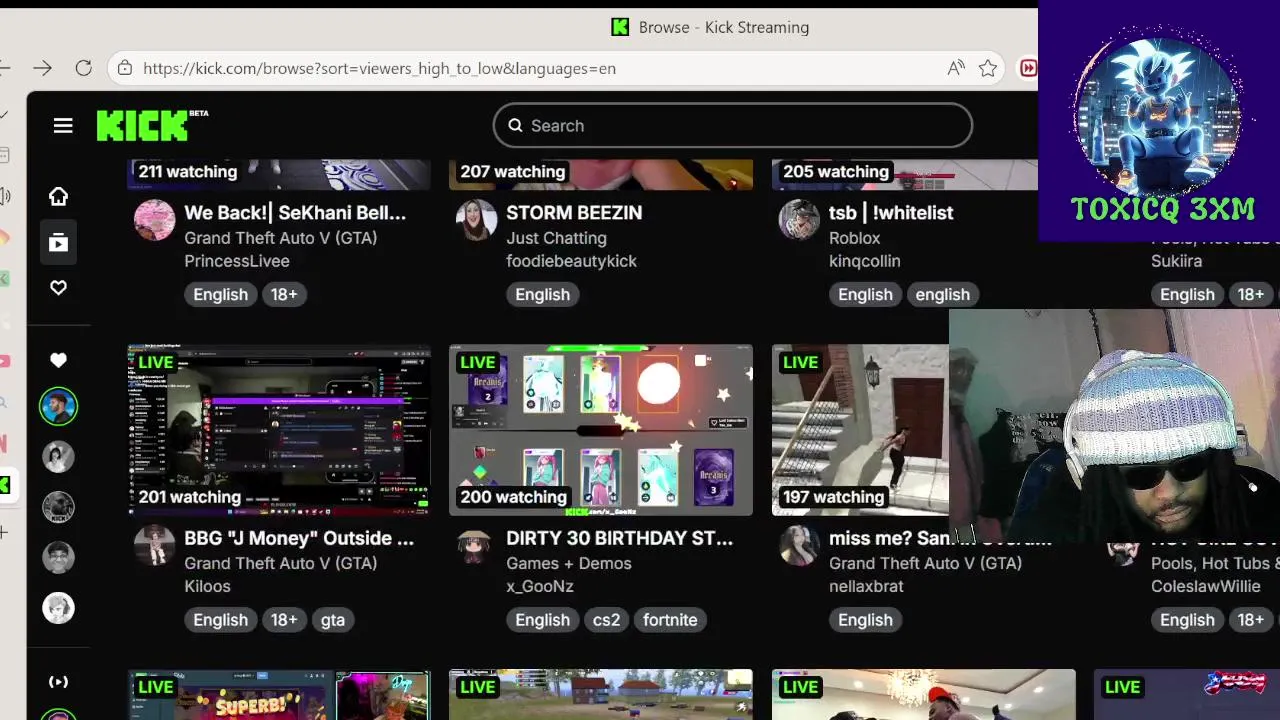
Task: Click the solid heart sidebar icon
Action: coord(58,360)
